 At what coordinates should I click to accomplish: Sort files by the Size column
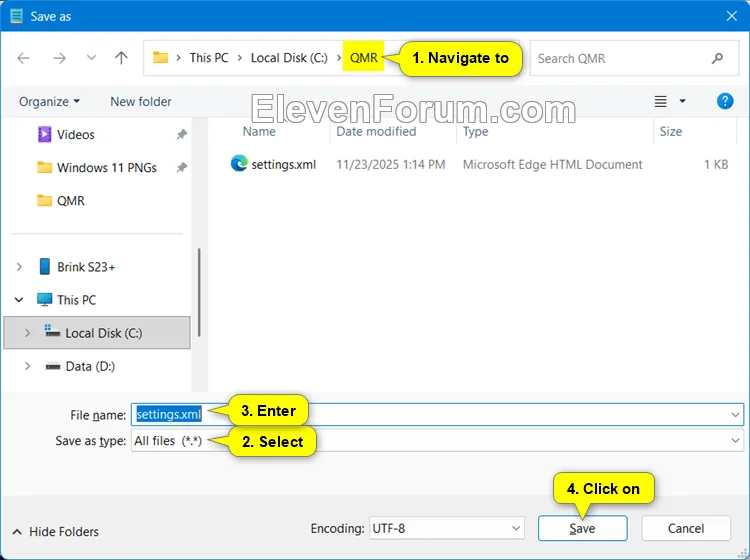(671, 132)
